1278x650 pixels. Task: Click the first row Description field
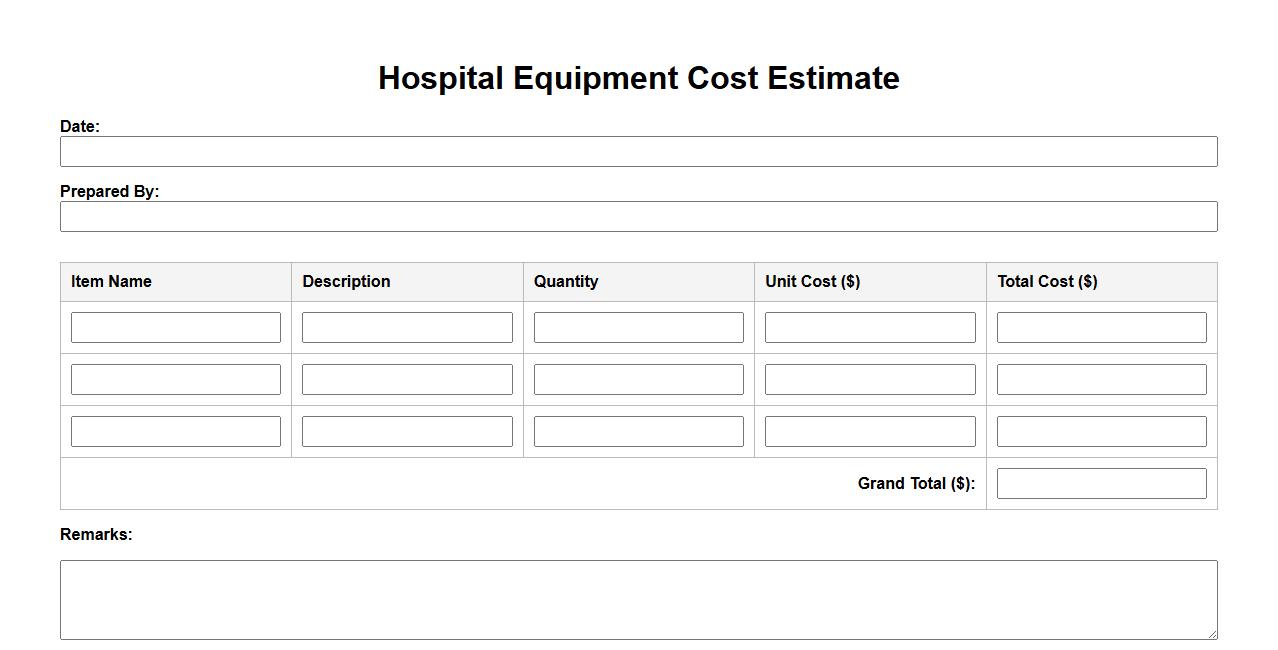[407, 328]
